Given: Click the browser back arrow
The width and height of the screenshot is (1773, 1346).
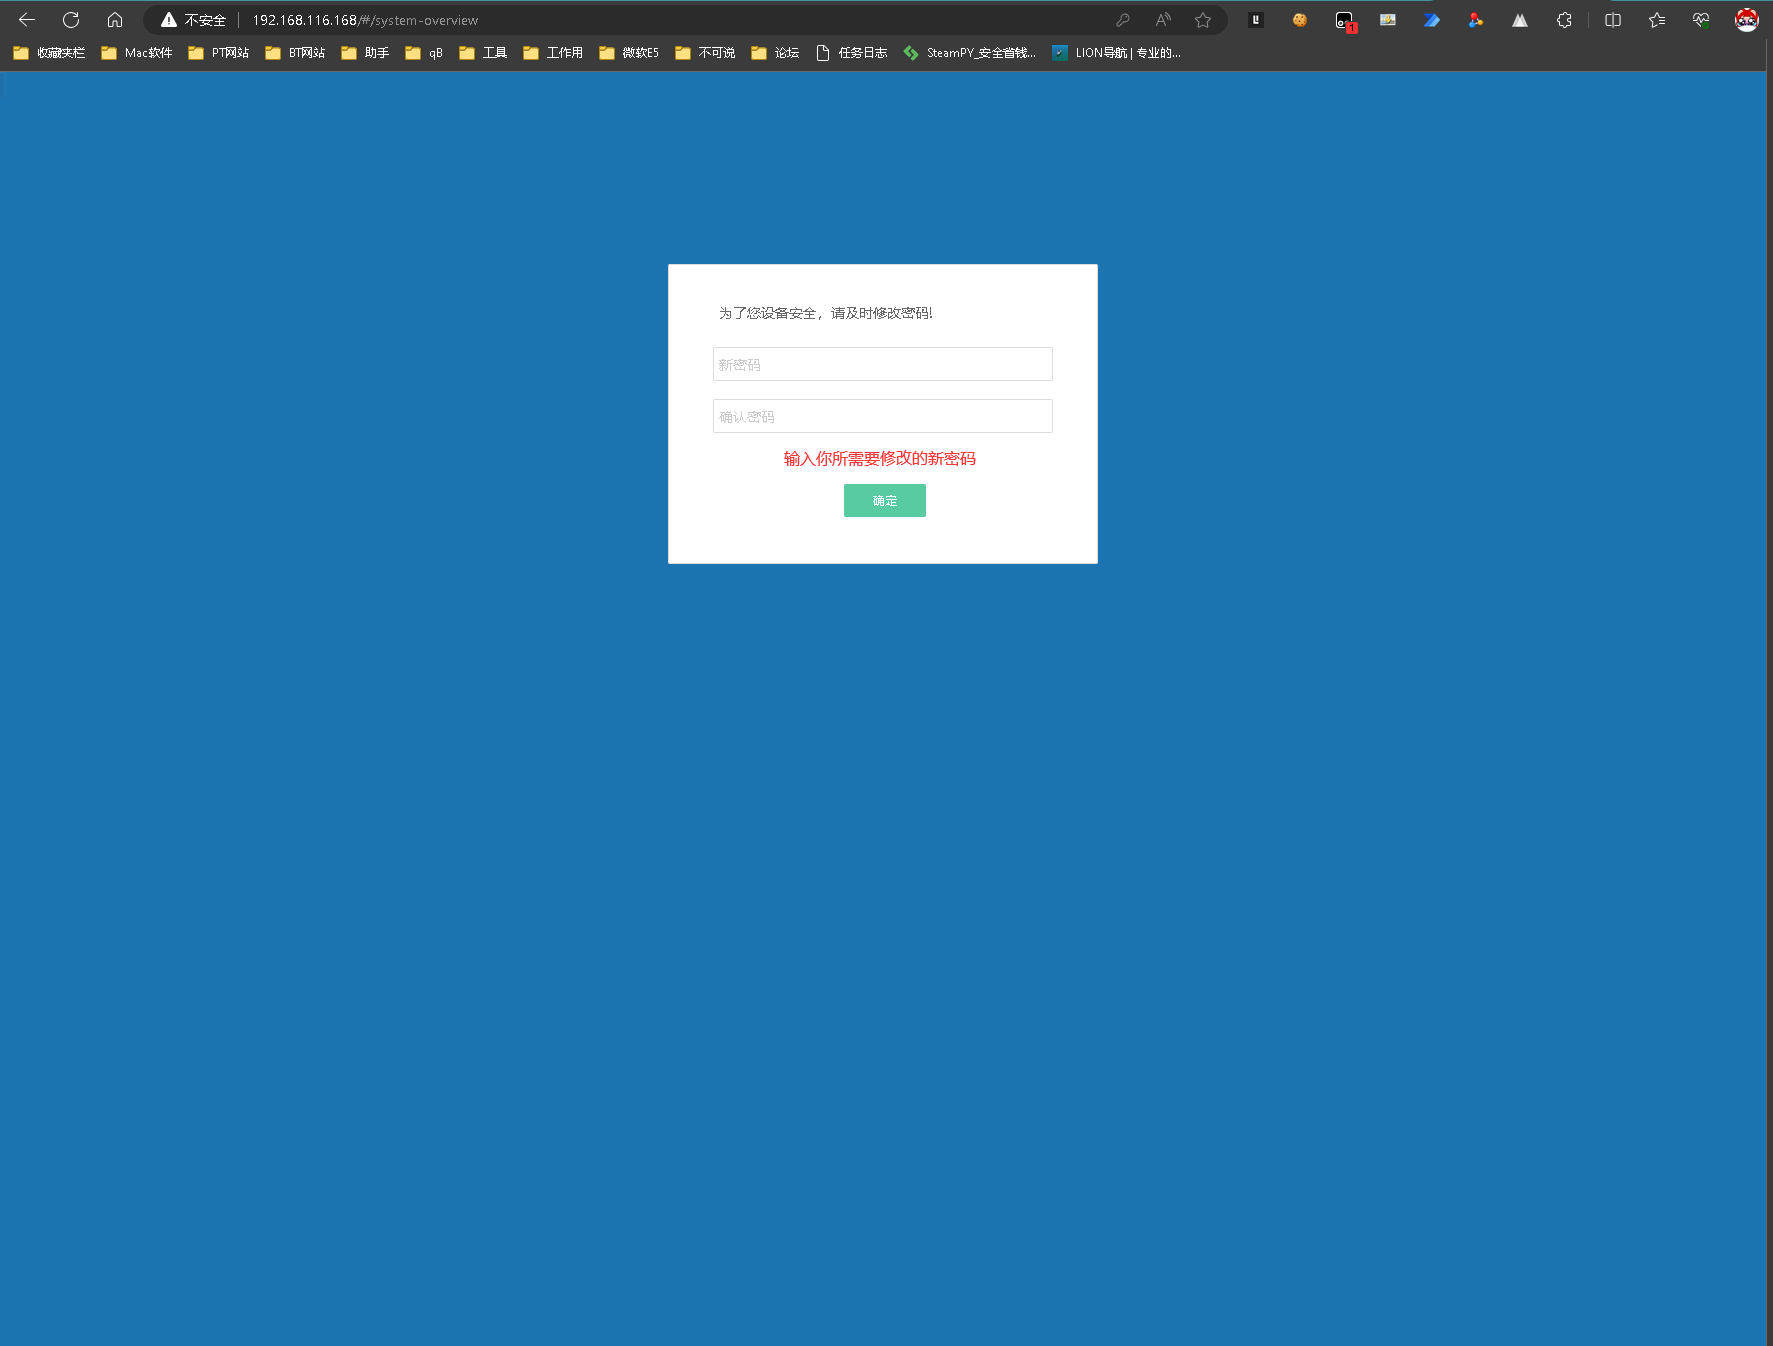Looking at the screenshot, I should click(27, 20).
